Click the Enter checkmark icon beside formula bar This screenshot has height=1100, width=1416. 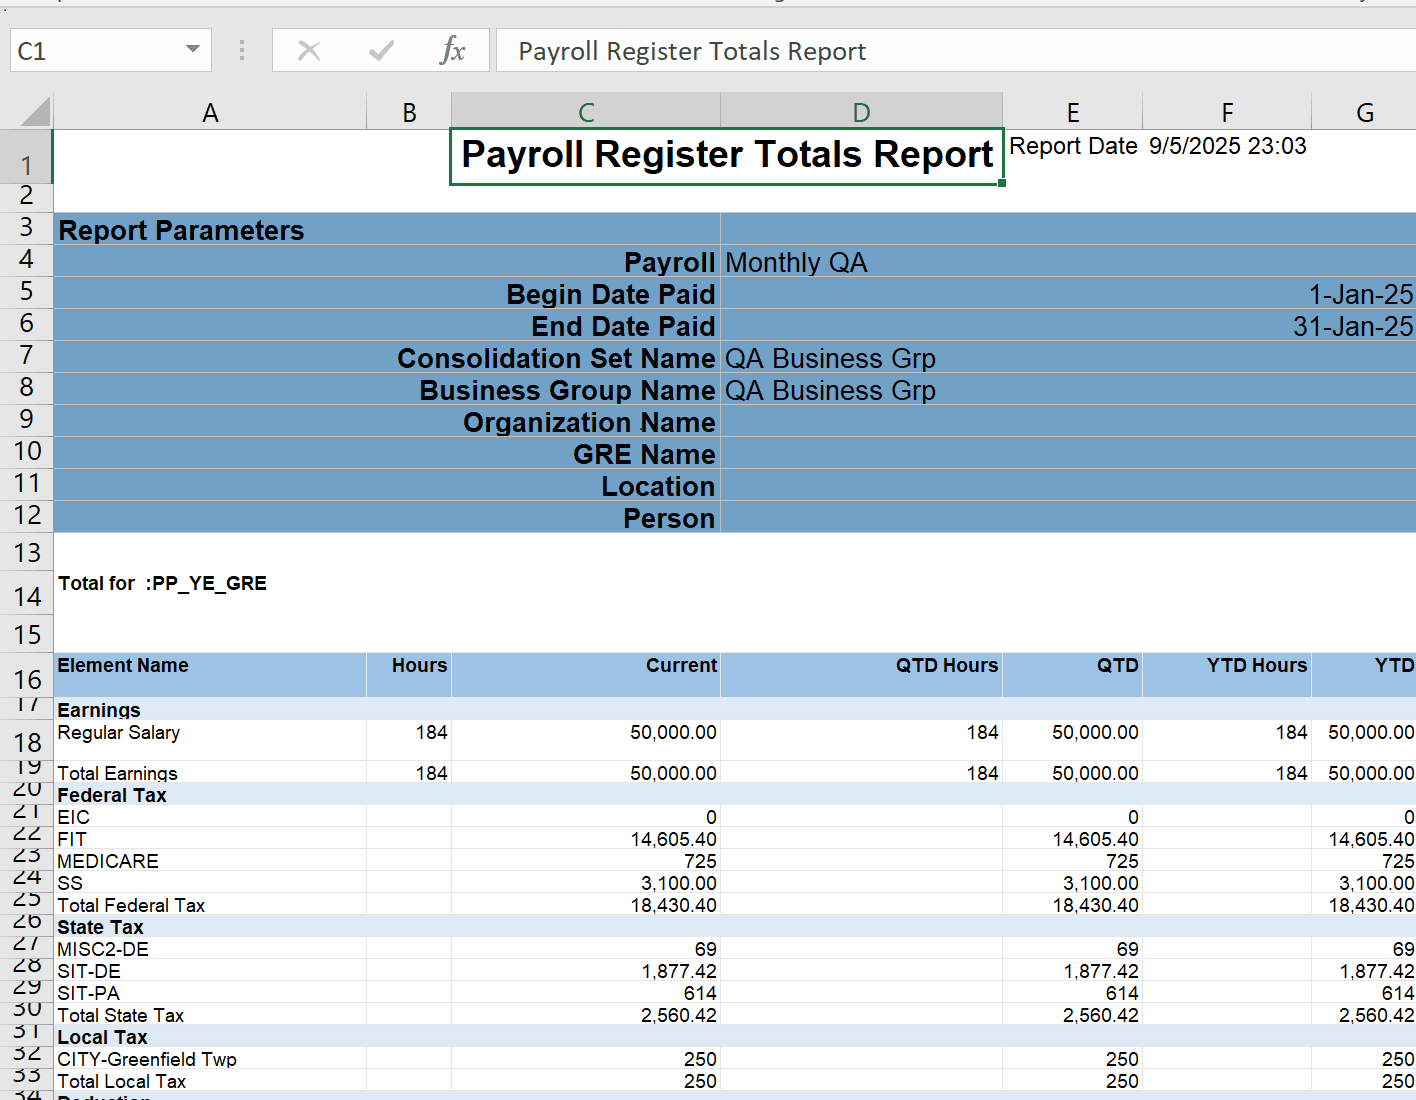(x=381, y=50)
